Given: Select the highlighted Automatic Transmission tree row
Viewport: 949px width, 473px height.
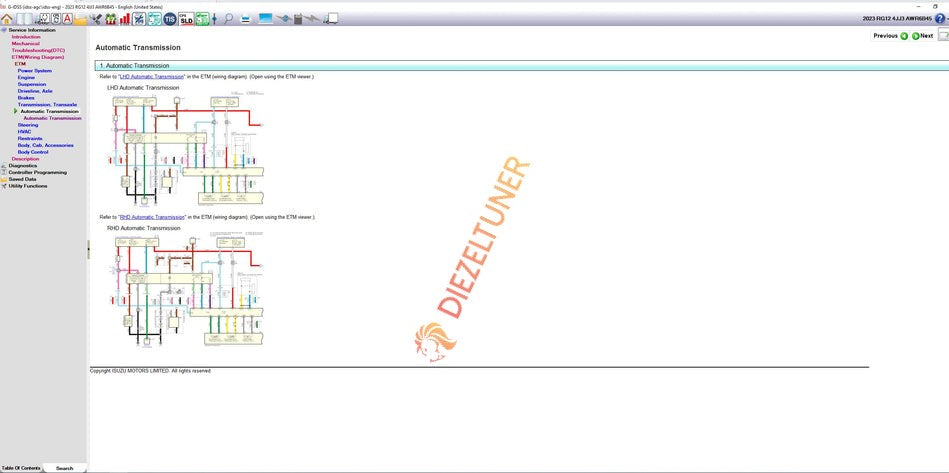Looking at the screenshot, I should tap(49, 111).
